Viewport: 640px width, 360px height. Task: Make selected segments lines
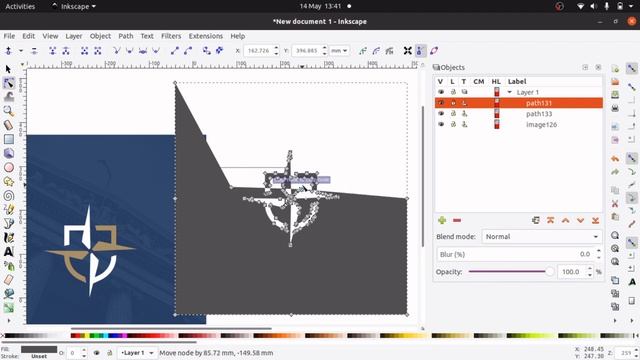175,51
